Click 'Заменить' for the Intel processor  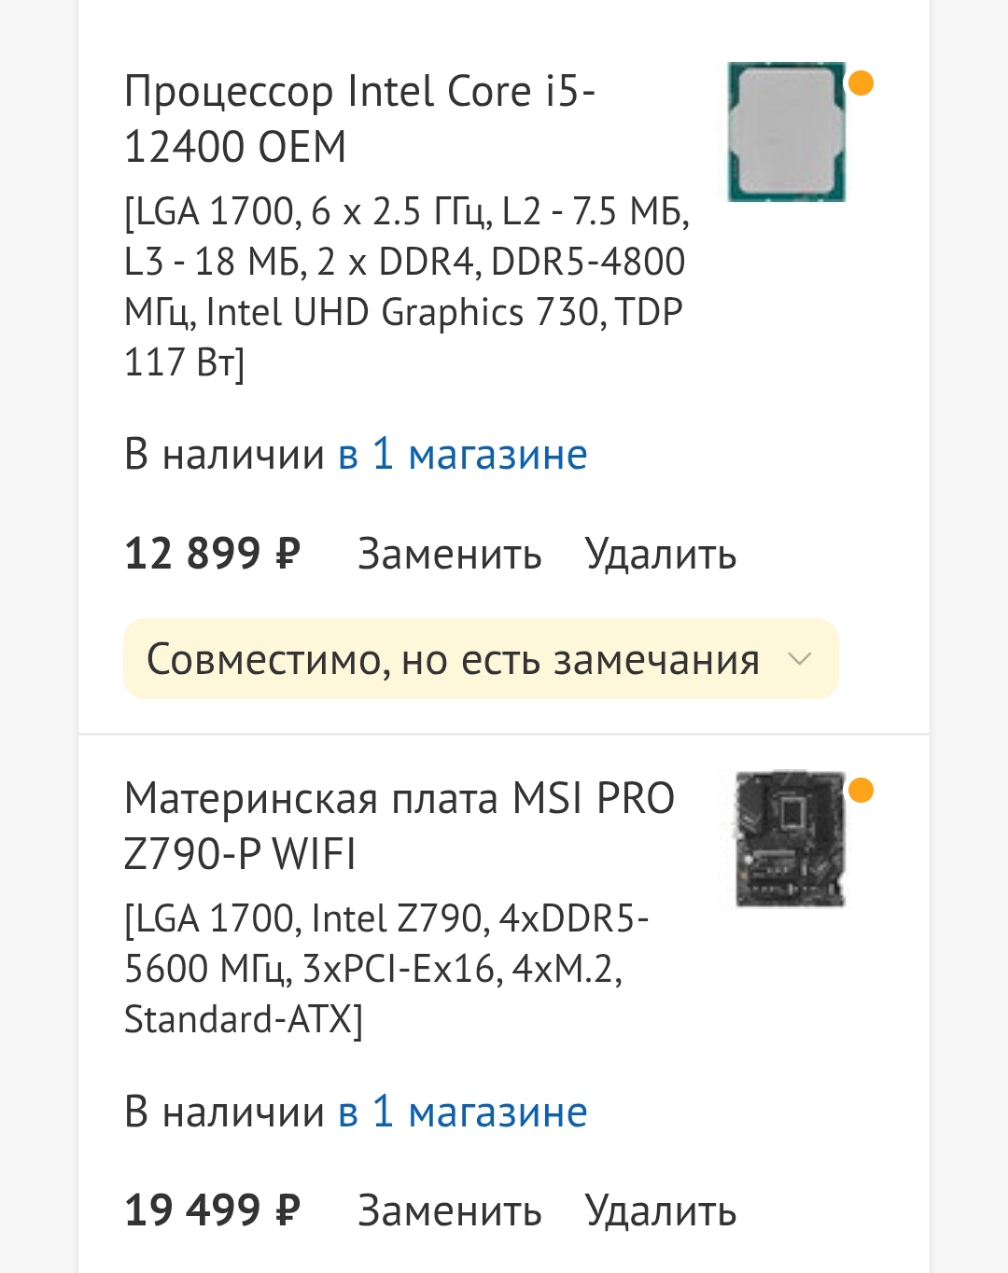point(450,553)
